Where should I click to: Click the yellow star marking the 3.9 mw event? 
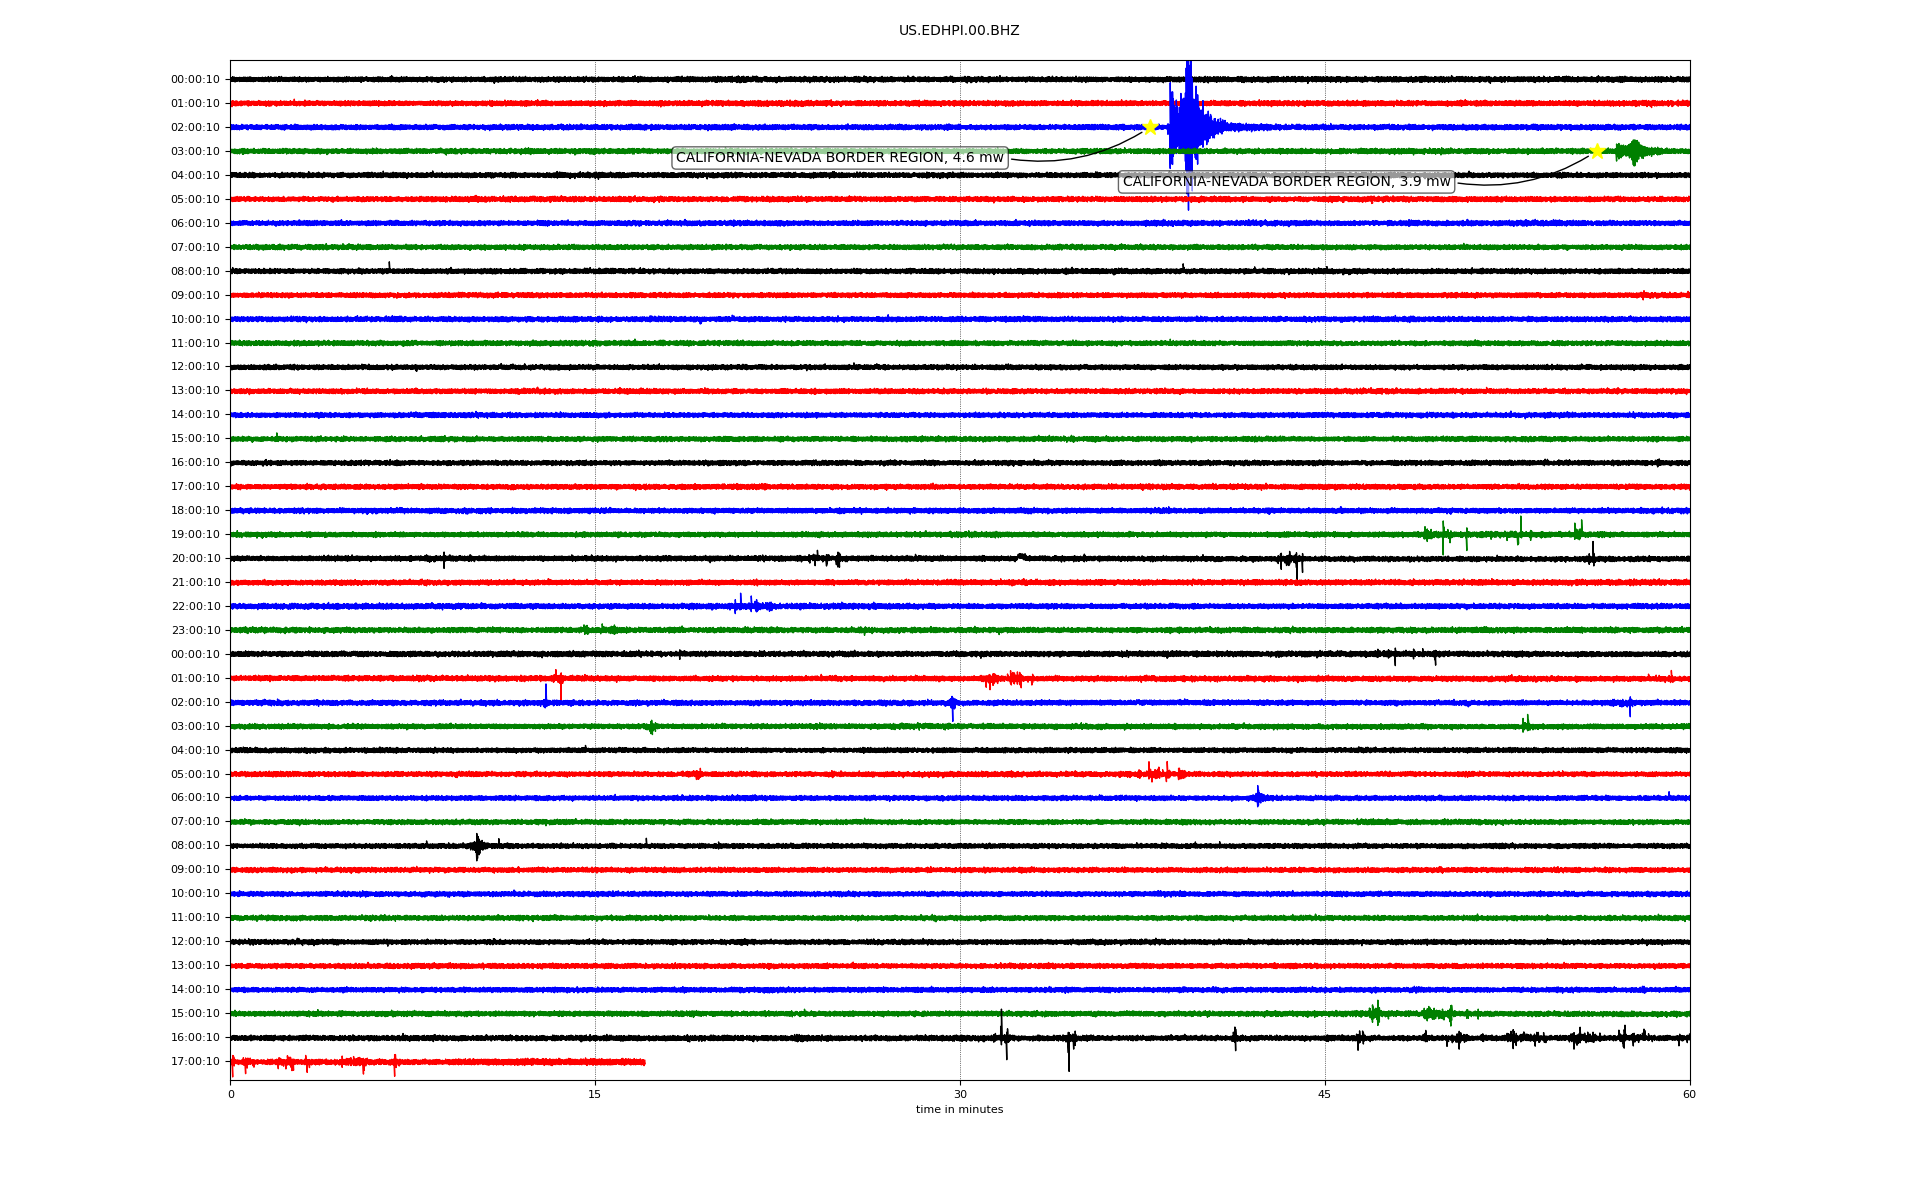(1597, 151)
